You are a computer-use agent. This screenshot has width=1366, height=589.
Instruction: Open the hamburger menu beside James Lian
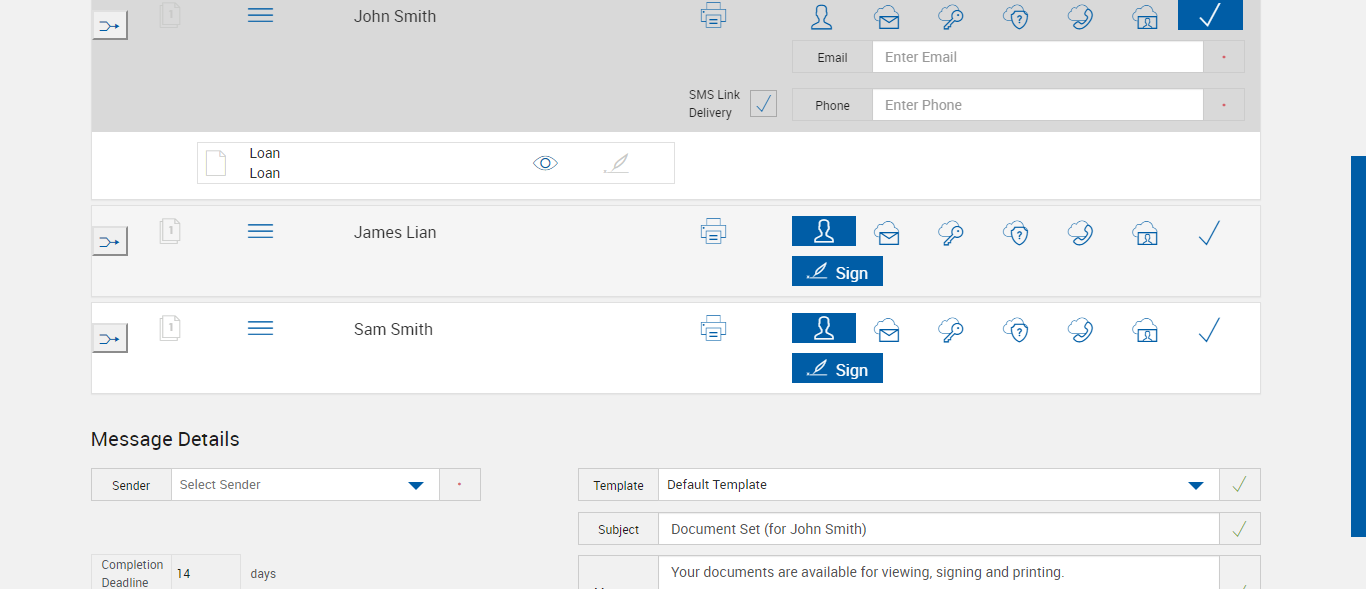point(260,232)
